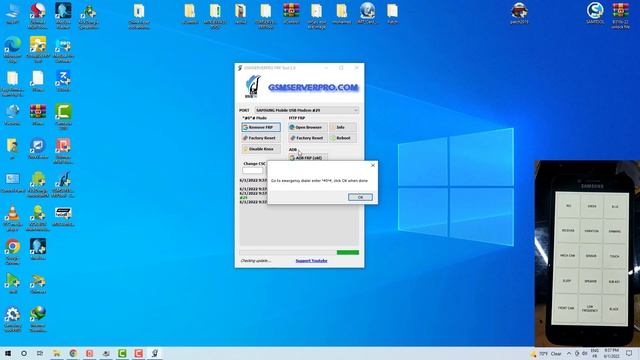Click Factory Reset under *#0*# Mode

point(261,138)
